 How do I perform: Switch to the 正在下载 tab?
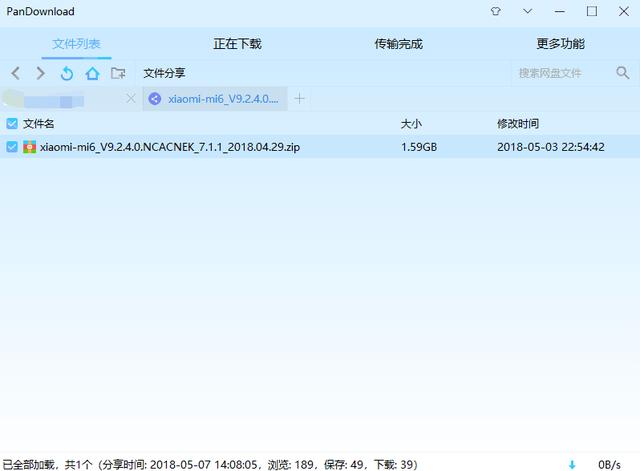(x=237, y=44)
